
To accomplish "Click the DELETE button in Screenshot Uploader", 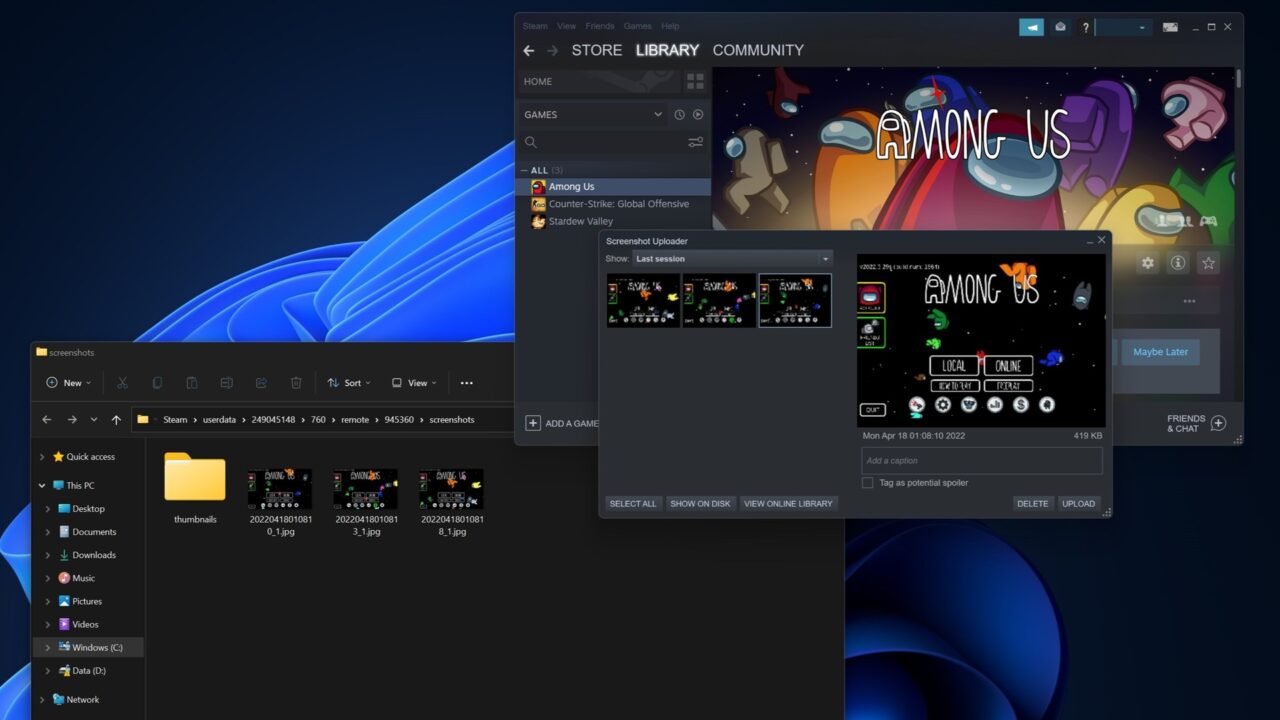I will (x=1033, y=504).
